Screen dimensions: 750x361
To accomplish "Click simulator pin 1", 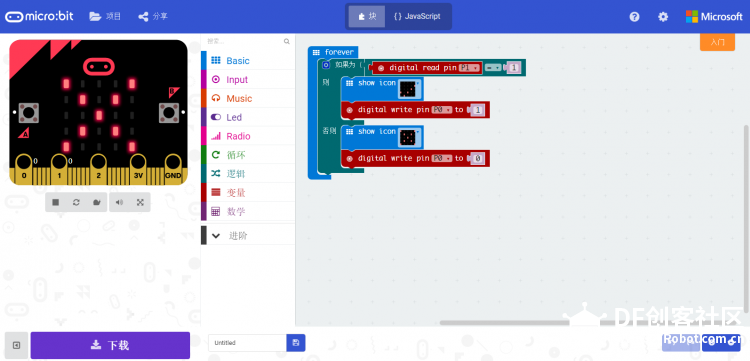I will pyautogui.click(x=59, y=170).
